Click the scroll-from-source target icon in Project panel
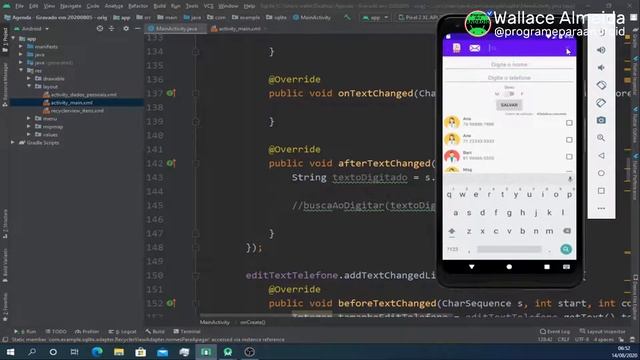The height and width of the screenshot is (360, 640). pos(100,29)
